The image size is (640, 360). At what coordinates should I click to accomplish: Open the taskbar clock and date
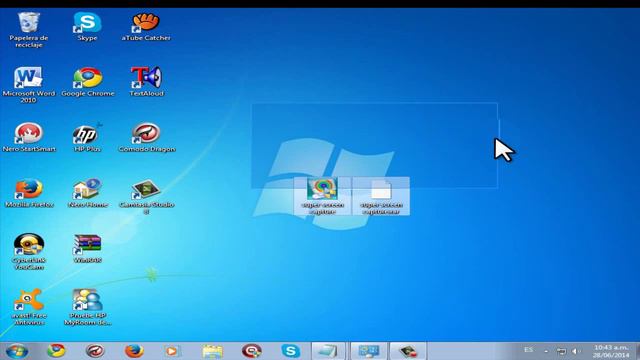point(611,351)
